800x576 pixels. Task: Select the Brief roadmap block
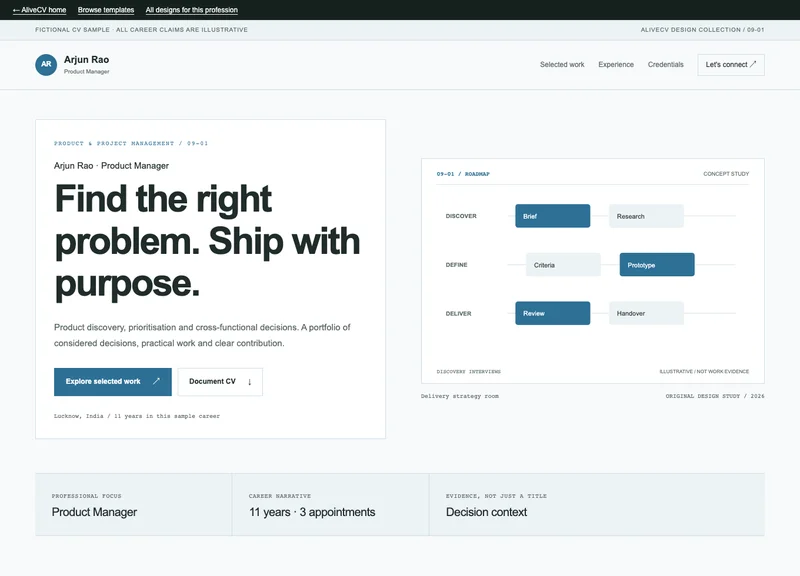click(553, 216)
